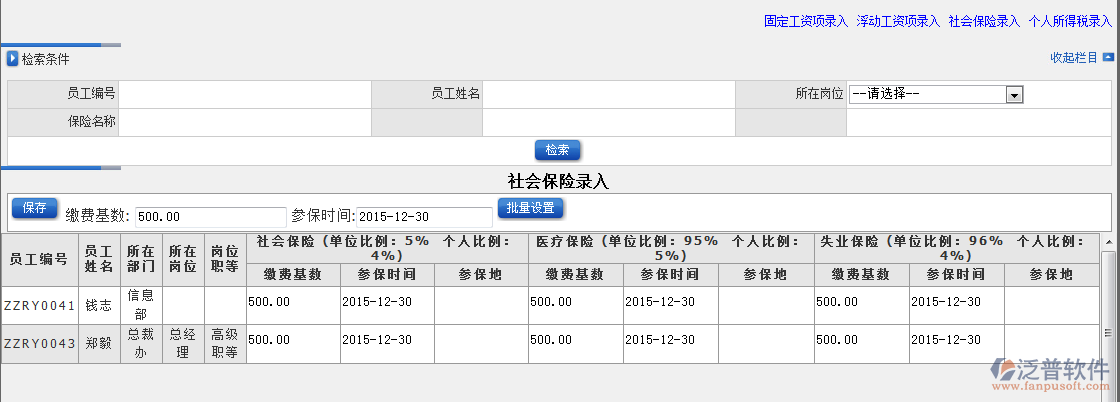Click rank cell 高级职等
Screen dimensions: 1120x402
tap(225, 344)
